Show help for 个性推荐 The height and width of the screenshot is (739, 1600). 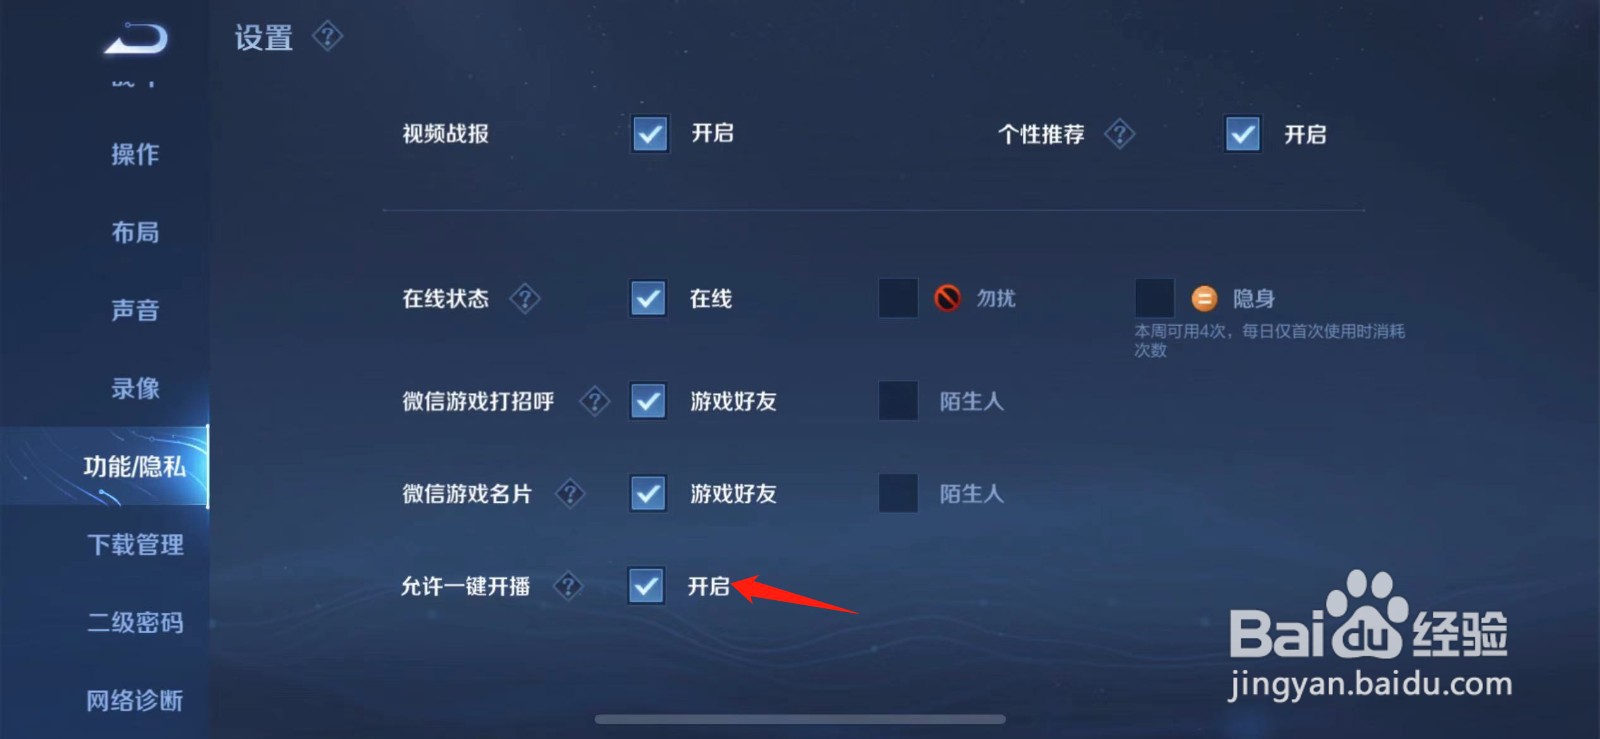(1119, 134)
